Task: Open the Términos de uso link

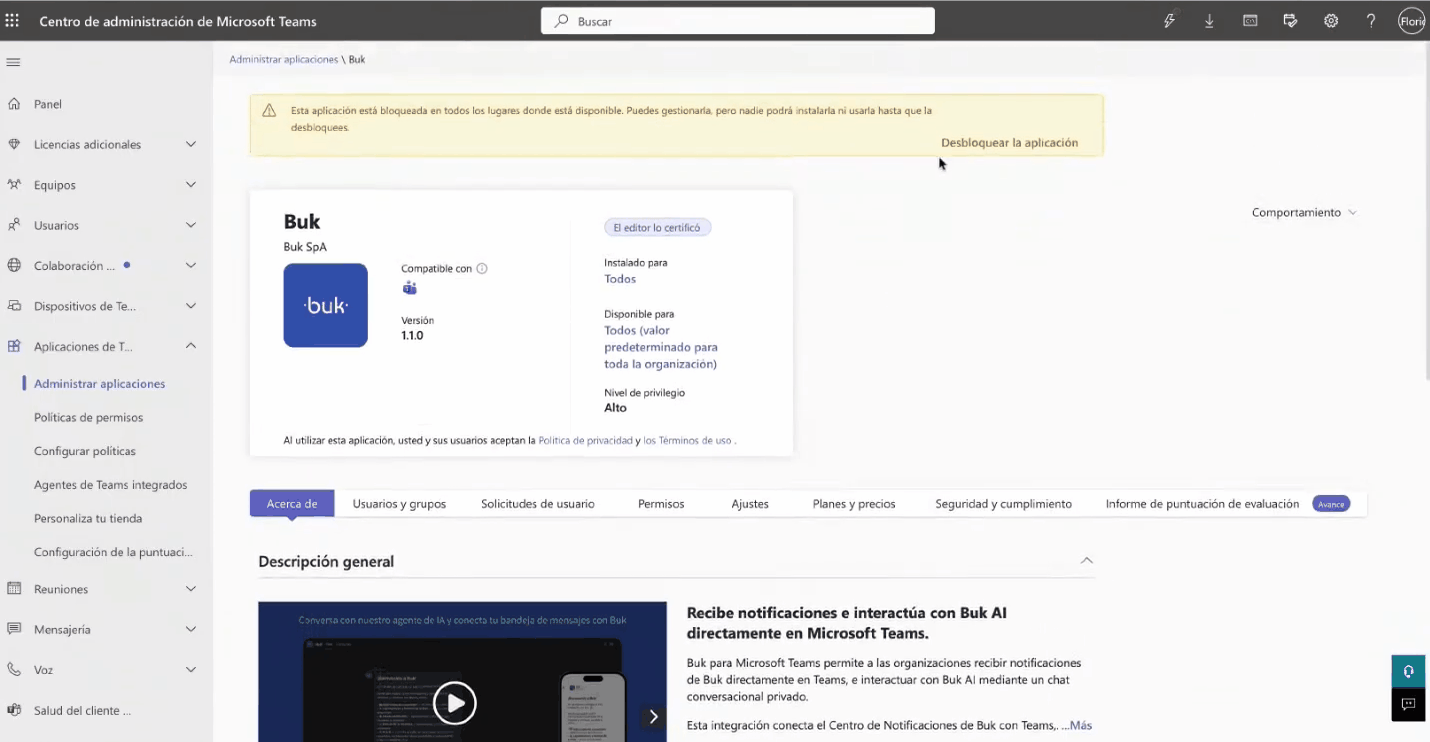Action: pyautogui.click(x=687, y=440)
